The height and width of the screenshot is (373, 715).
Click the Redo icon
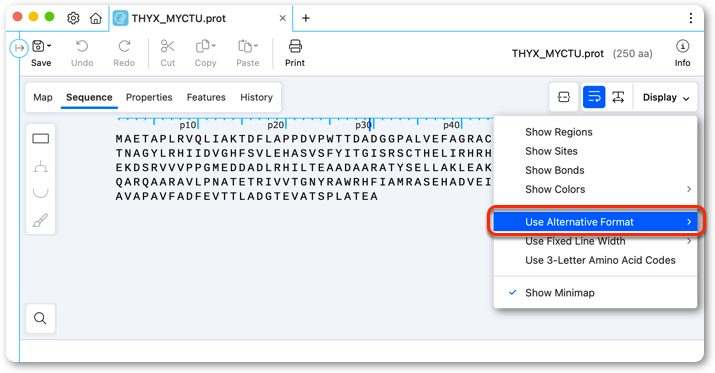pos(124,47)
